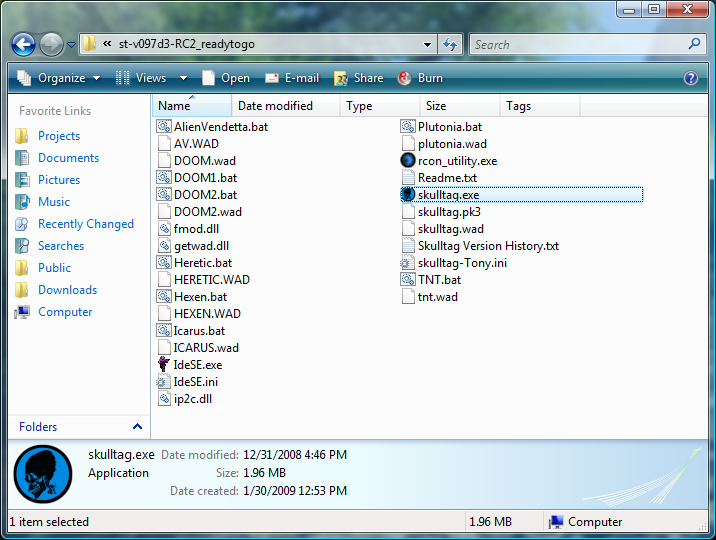Select the Heretic.bat file icon
The image size is (716, 540).
[x=164, y=263]
